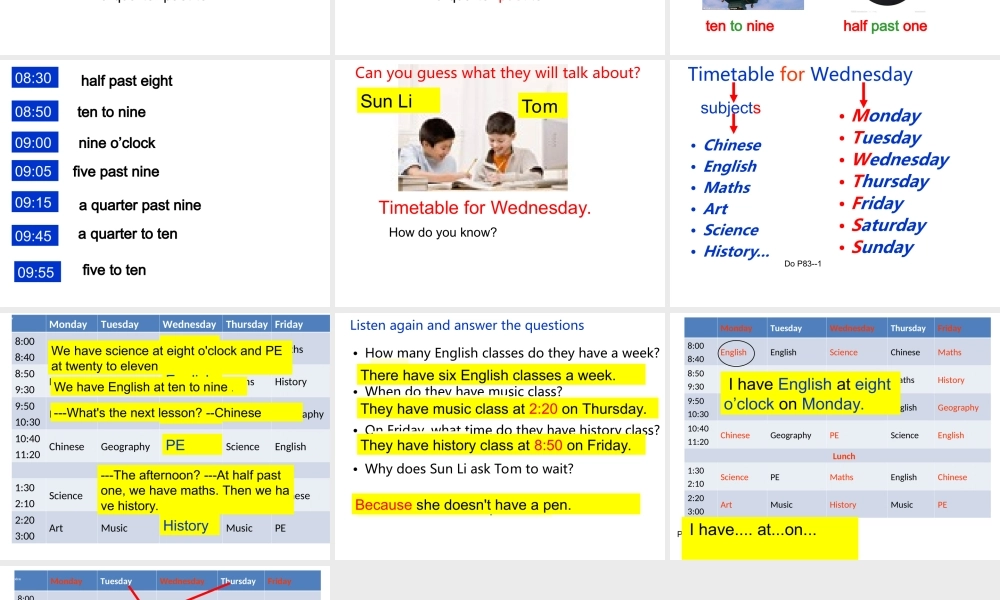Viewport: 1000px width, 600px height.
Task: Open the partially visible slide at the bottom
Action: tap(166, 584)
